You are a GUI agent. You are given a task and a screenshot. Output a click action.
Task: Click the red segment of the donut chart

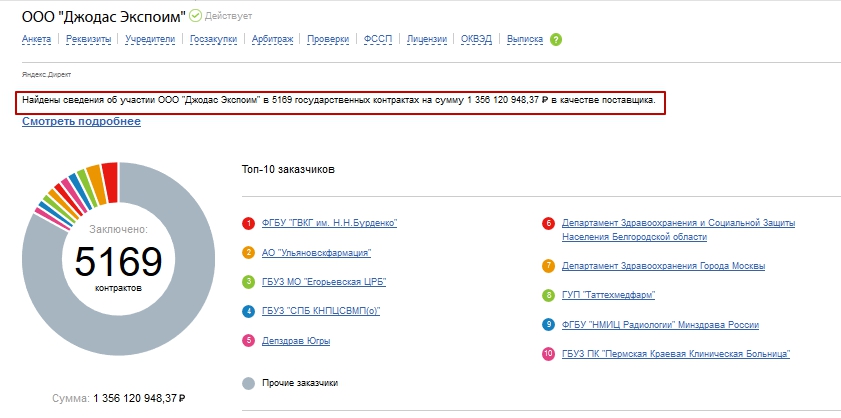(110, 181)
